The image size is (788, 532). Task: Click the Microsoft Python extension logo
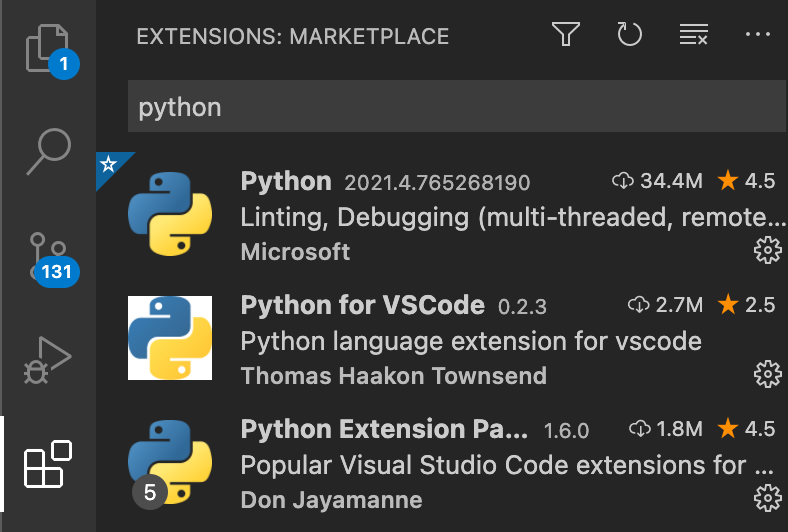pos(170,214)
